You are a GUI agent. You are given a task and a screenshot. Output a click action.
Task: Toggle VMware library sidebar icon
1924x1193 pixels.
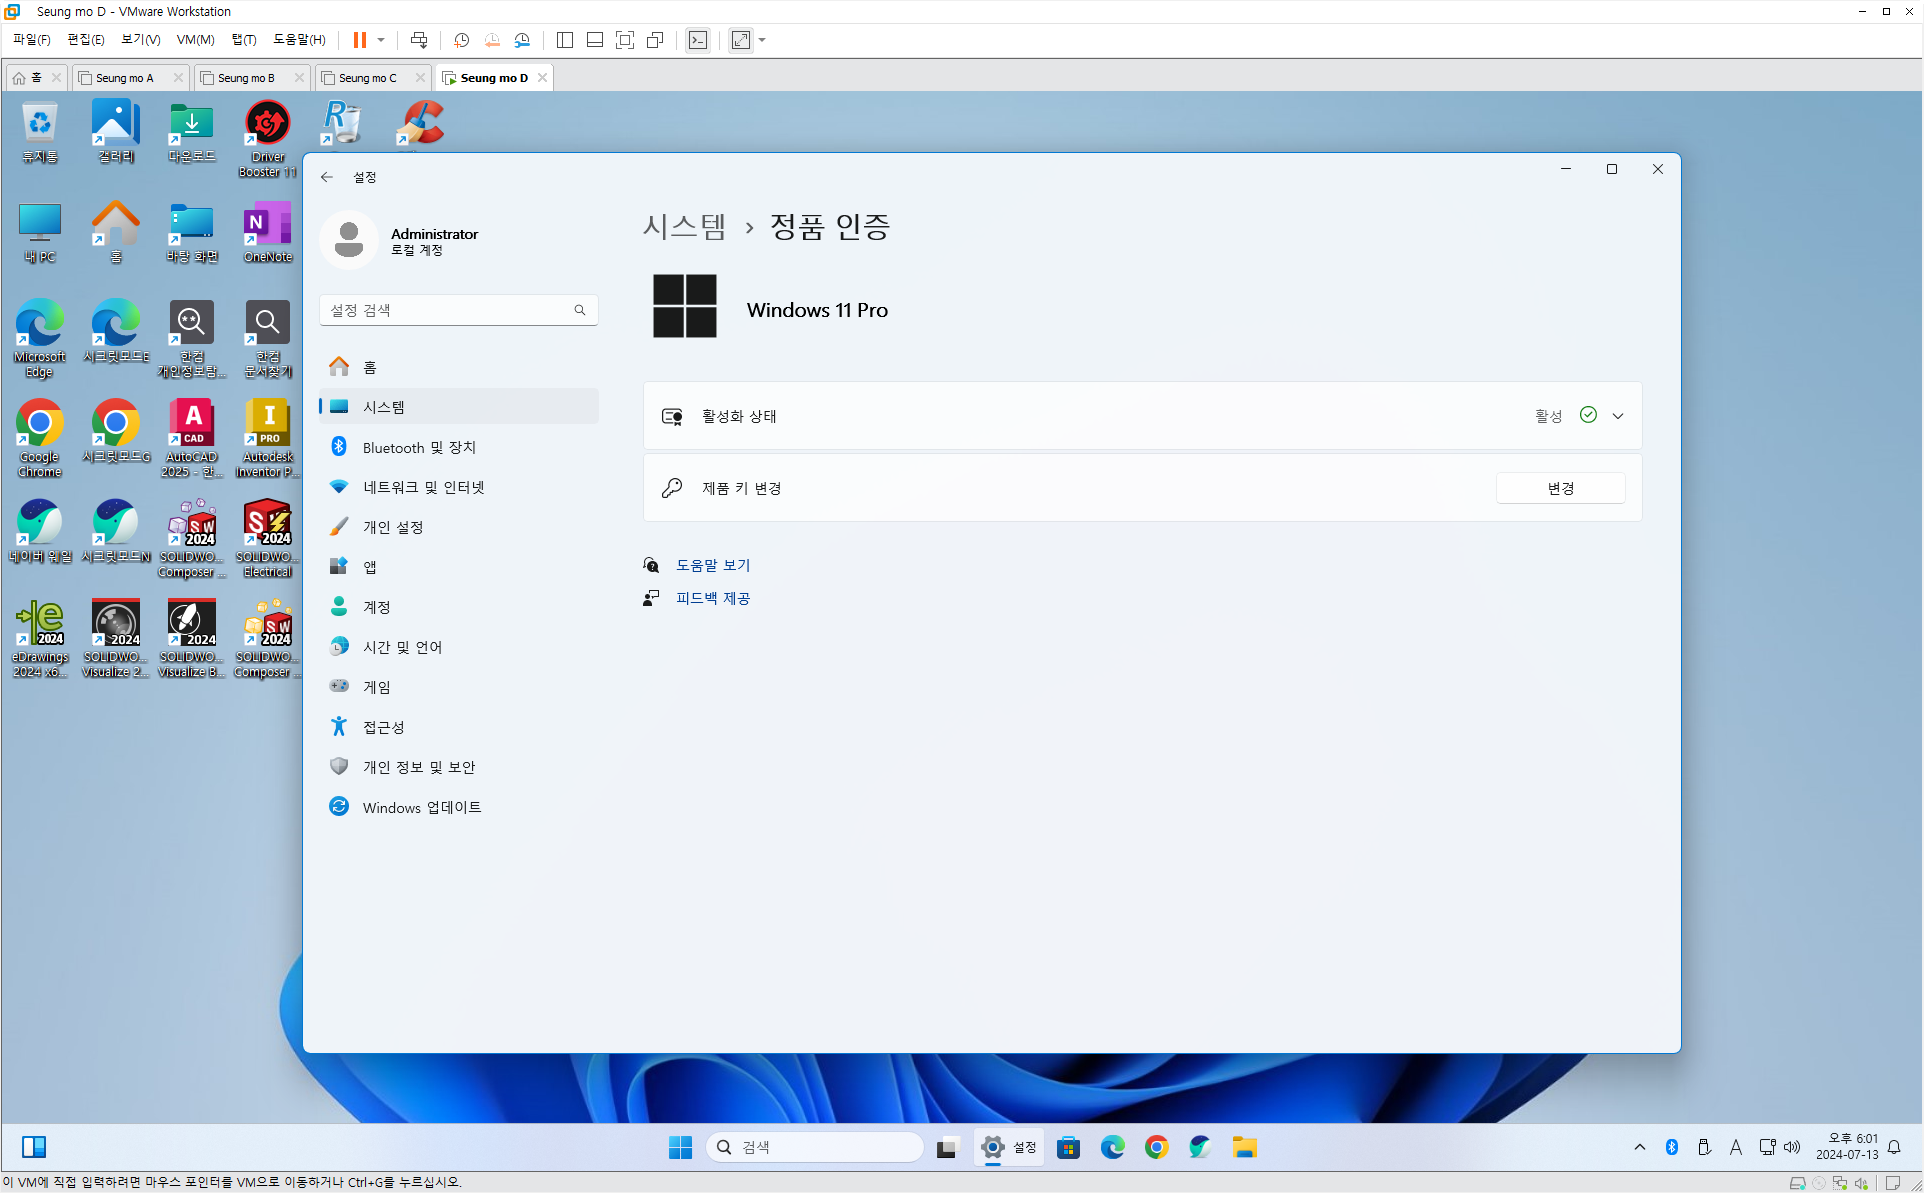565,40
